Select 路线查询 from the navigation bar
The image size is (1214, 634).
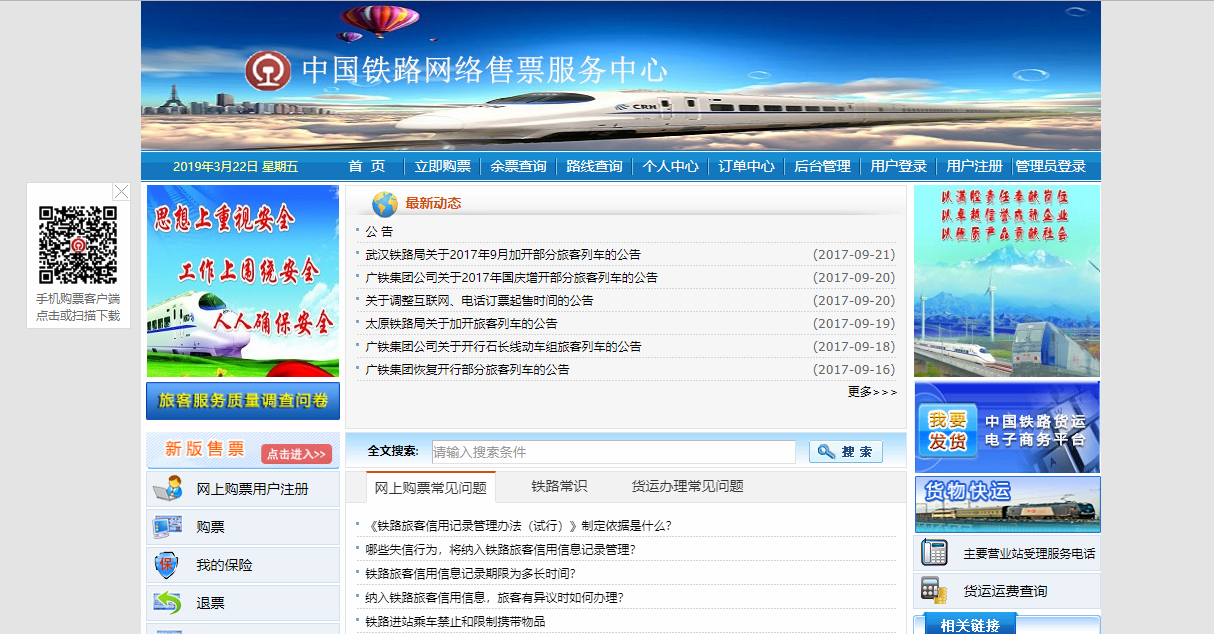(x=594, y=166)
